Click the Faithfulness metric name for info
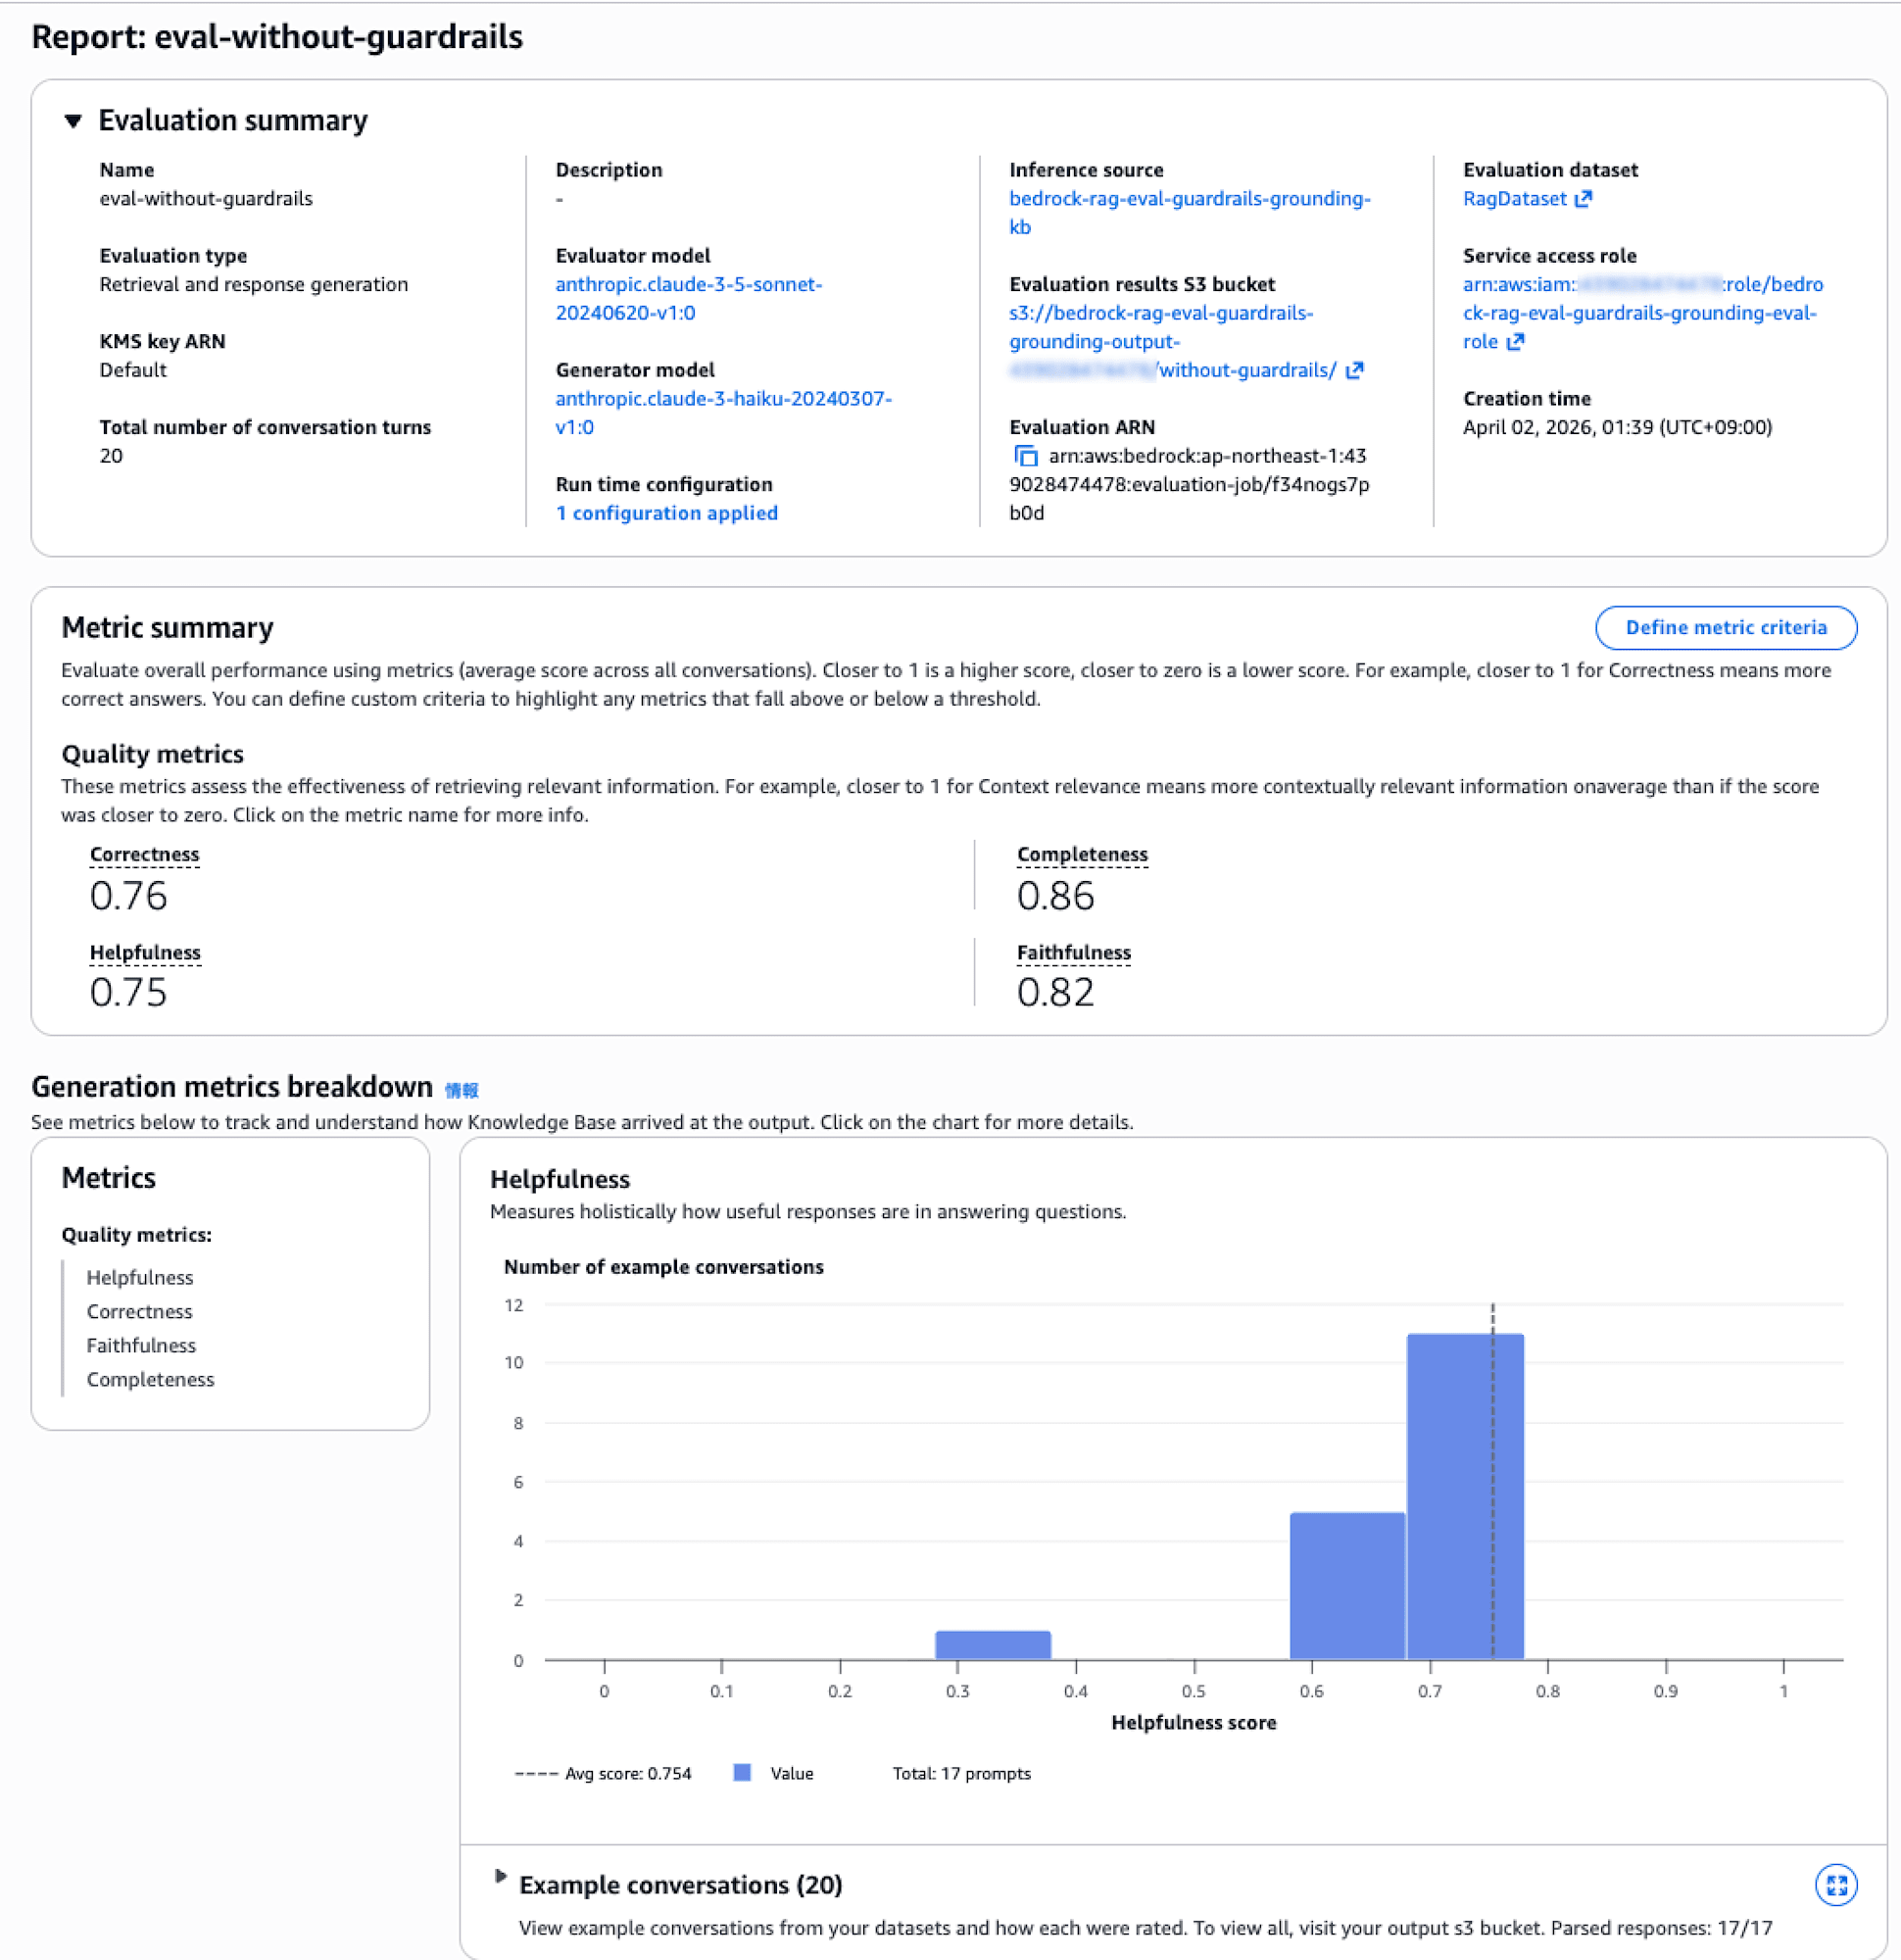This screenshot has width=1901, height=1960. [x=1073, y=952]
